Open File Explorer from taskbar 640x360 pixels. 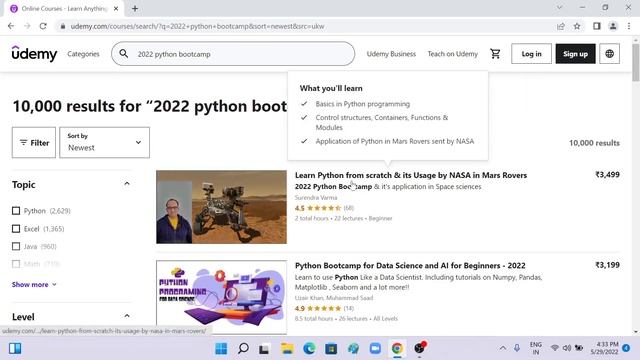tap(287, 349)
